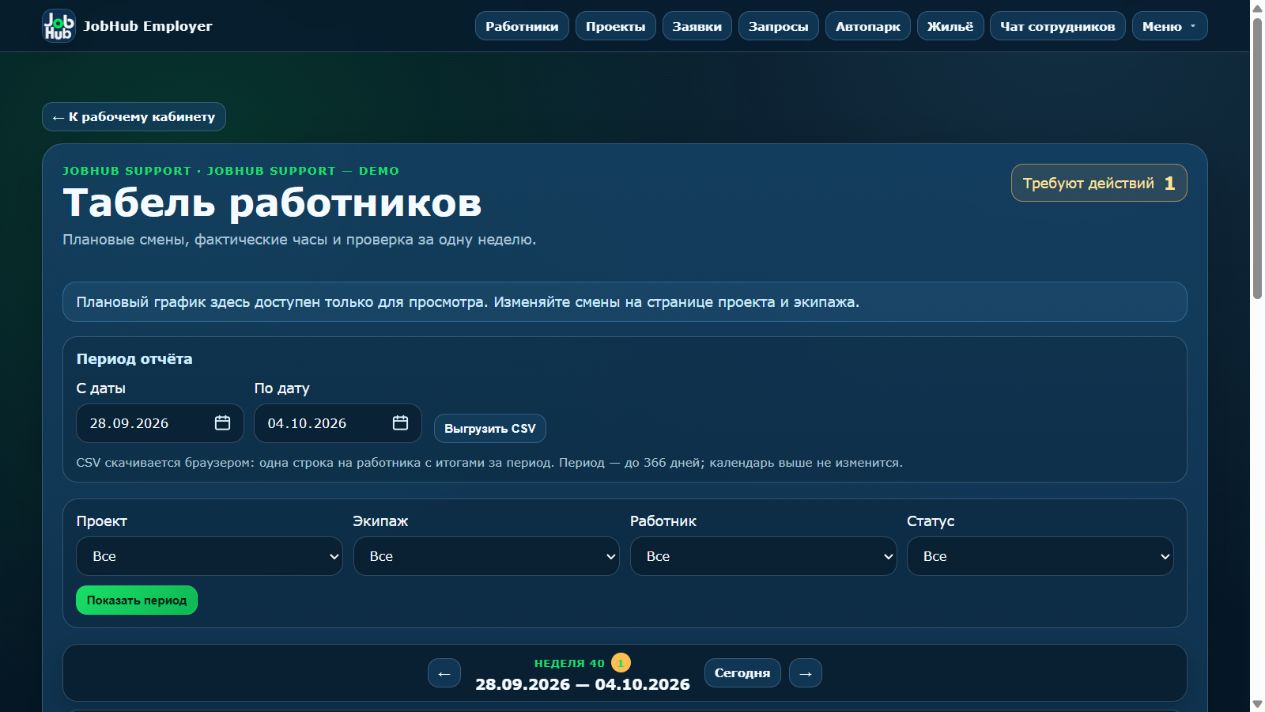The image size is (1265, 712).
Task: Click the Табель работников heading
Action: (x=272, y=203)
